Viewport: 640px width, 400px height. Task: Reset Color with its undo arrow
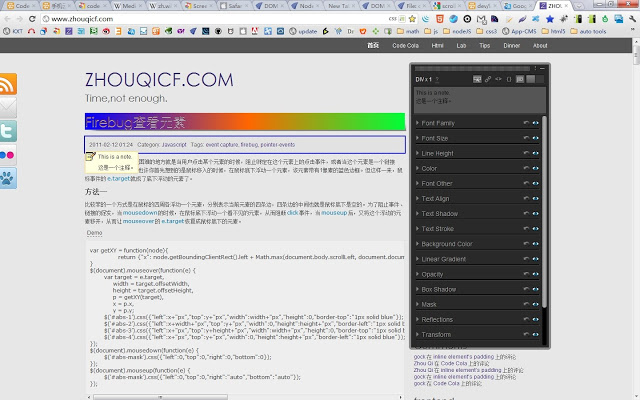pyautogui.click(x=526, y=168)
